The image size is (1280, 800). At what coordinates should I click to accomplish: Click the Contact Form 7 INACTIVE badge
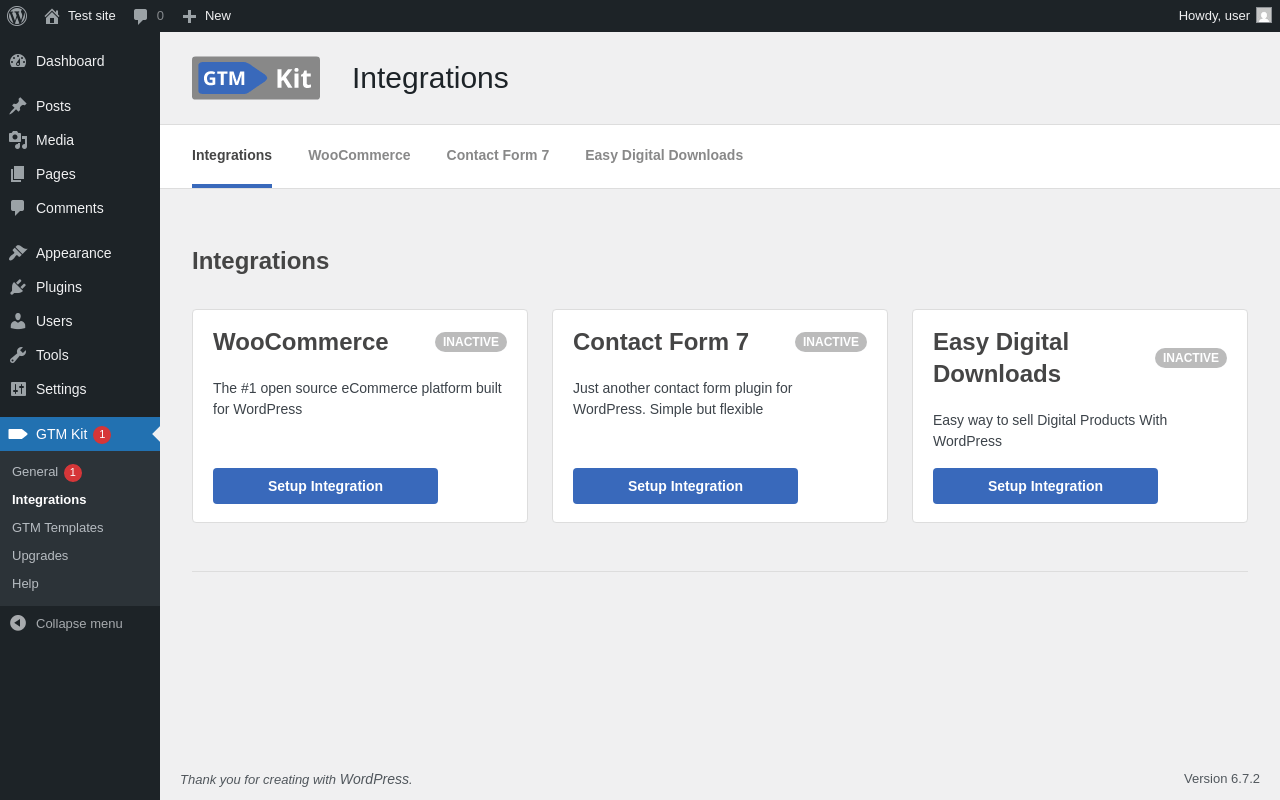click(x=831, y=342)
